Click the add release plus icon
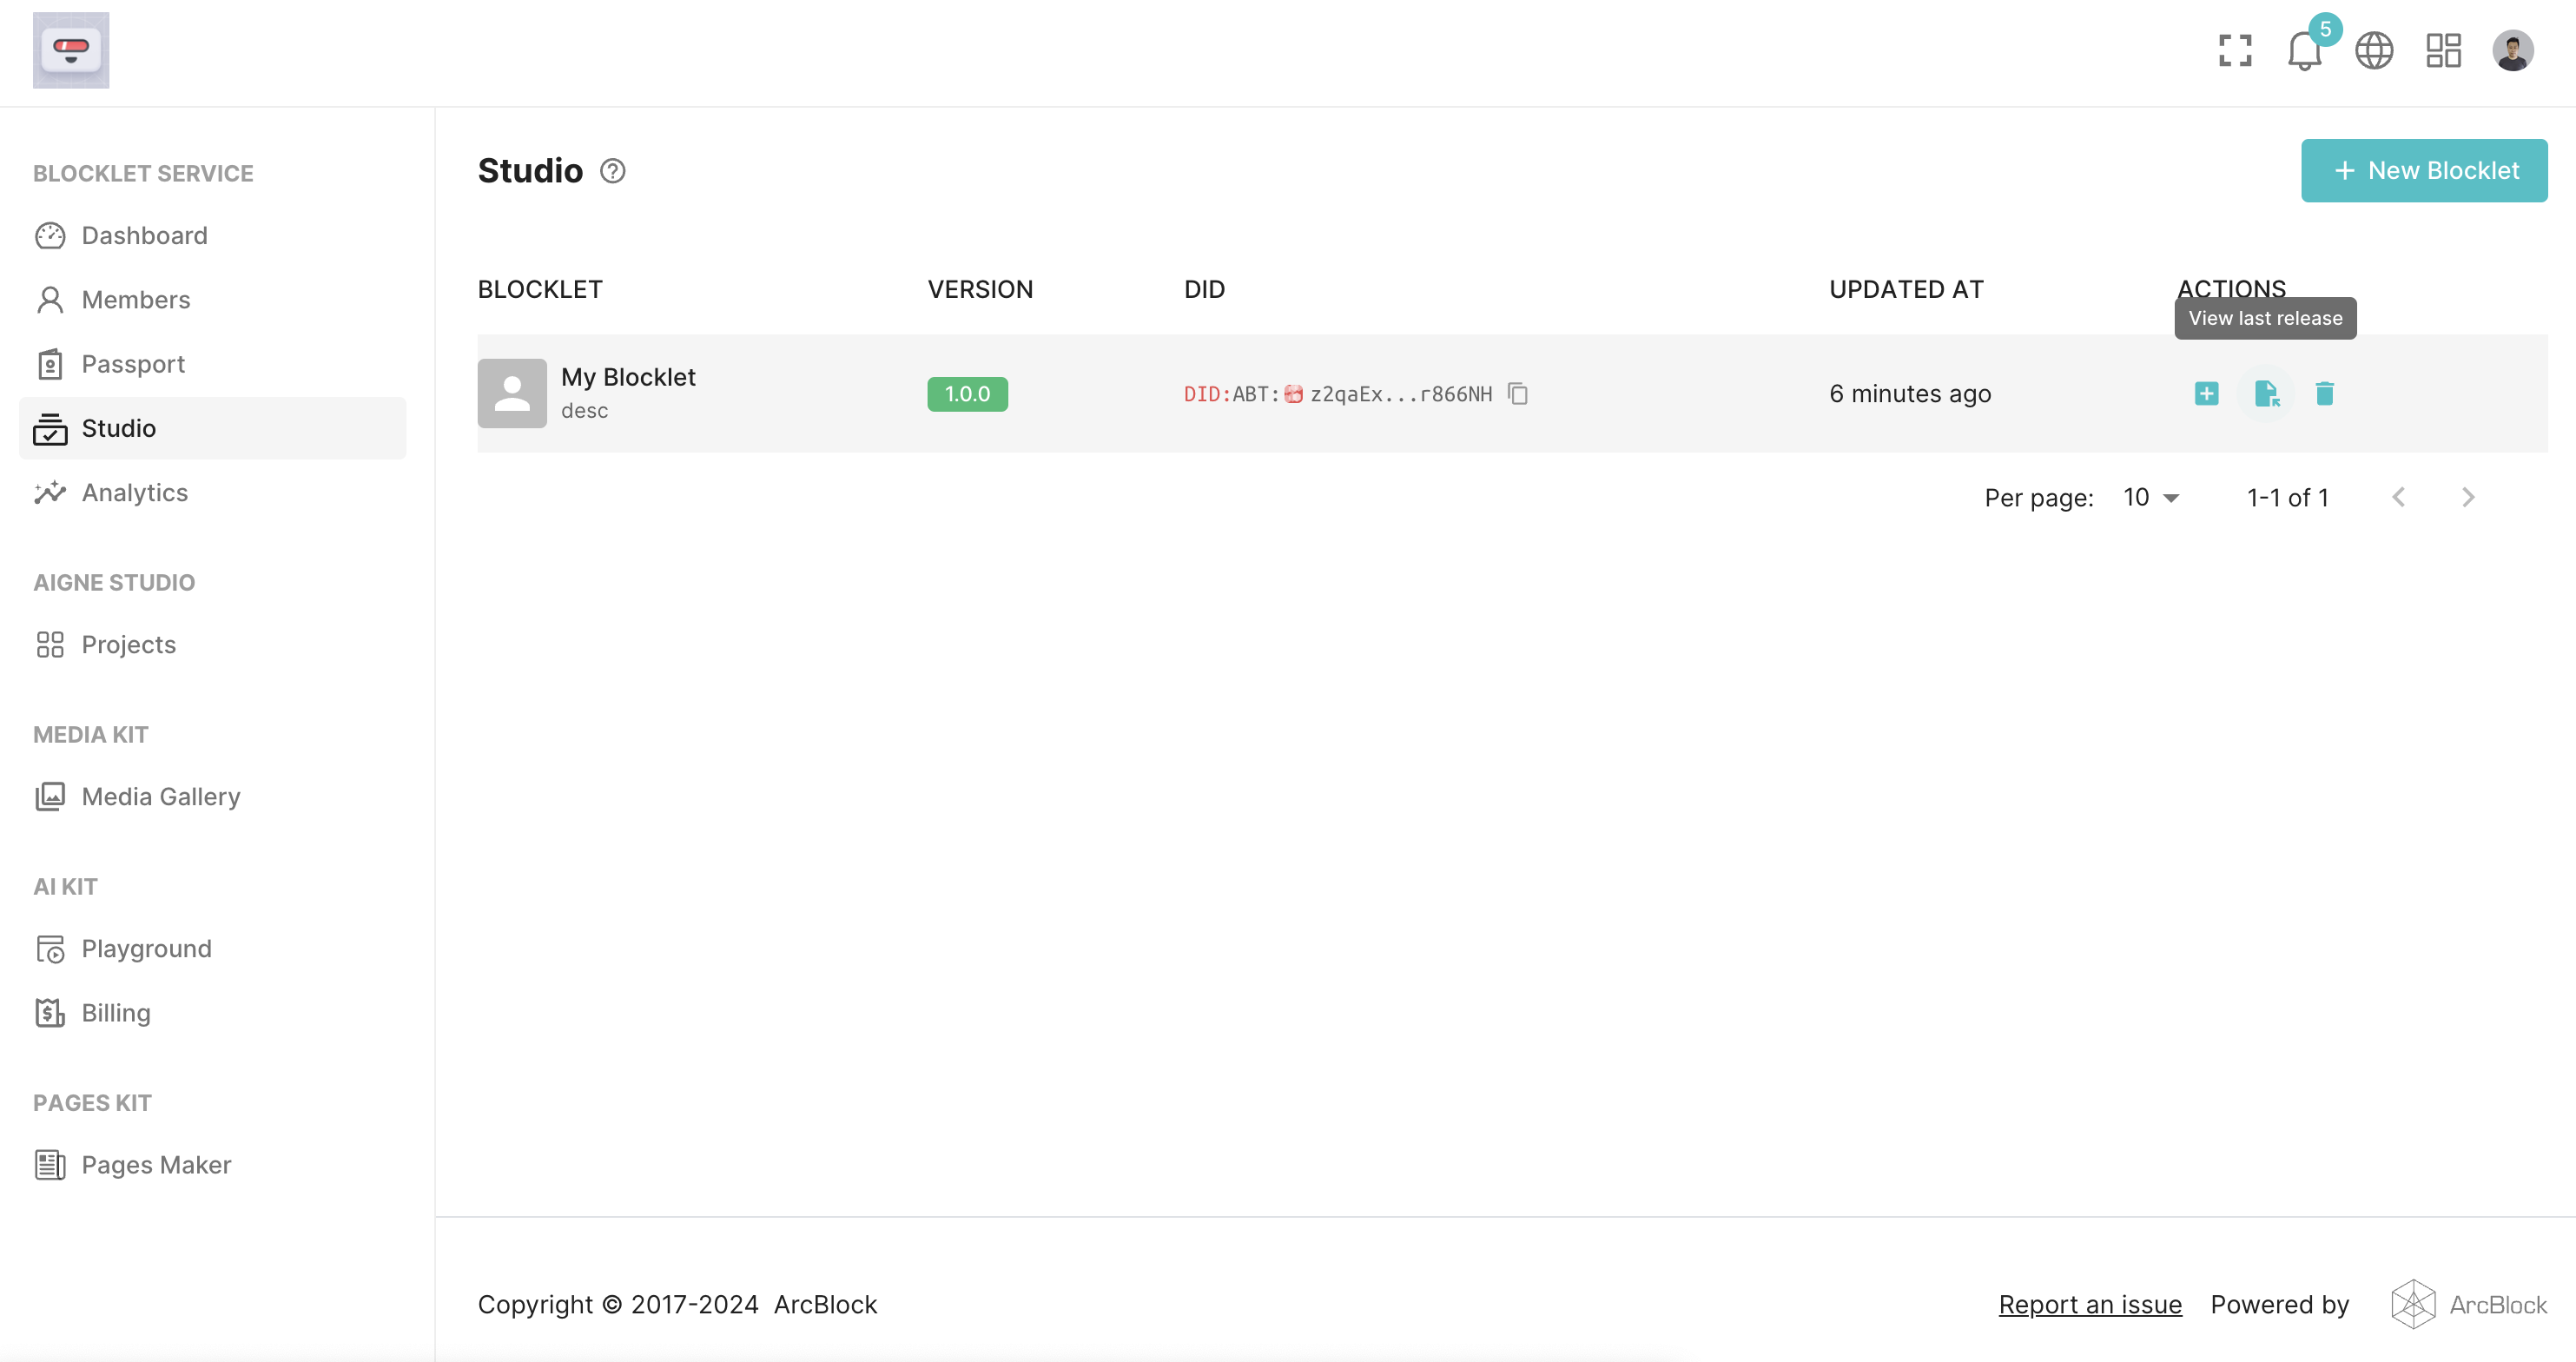 [2206, 394]
